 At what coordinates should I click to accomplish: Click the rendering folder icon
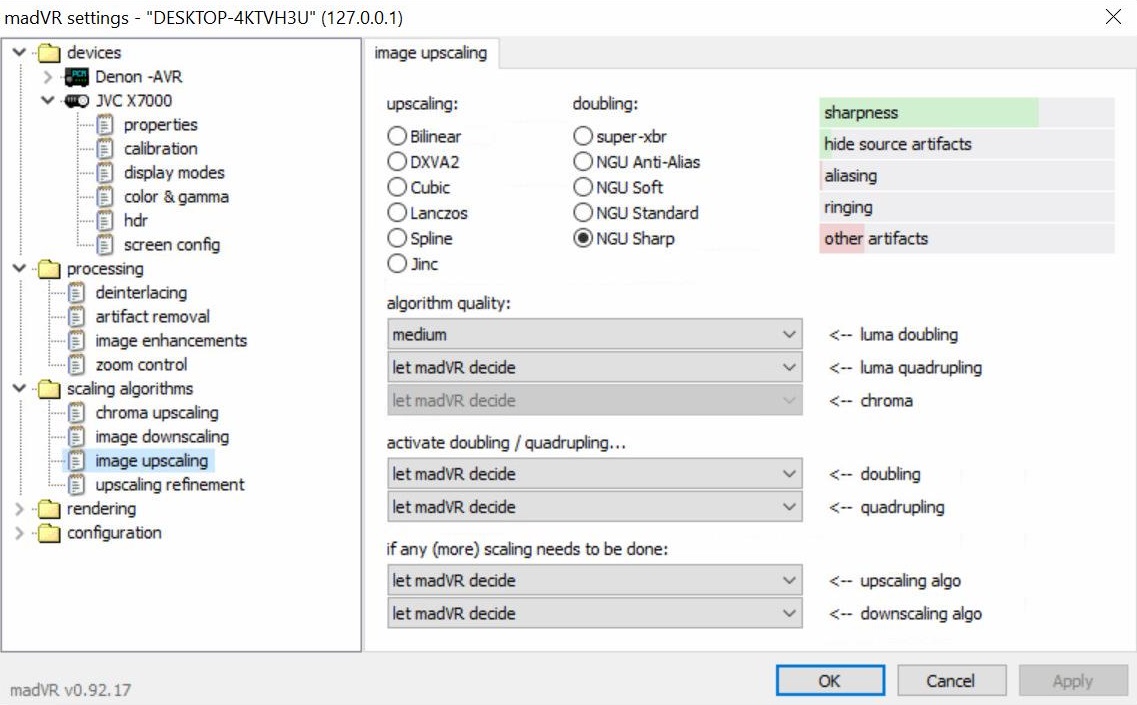49,509
